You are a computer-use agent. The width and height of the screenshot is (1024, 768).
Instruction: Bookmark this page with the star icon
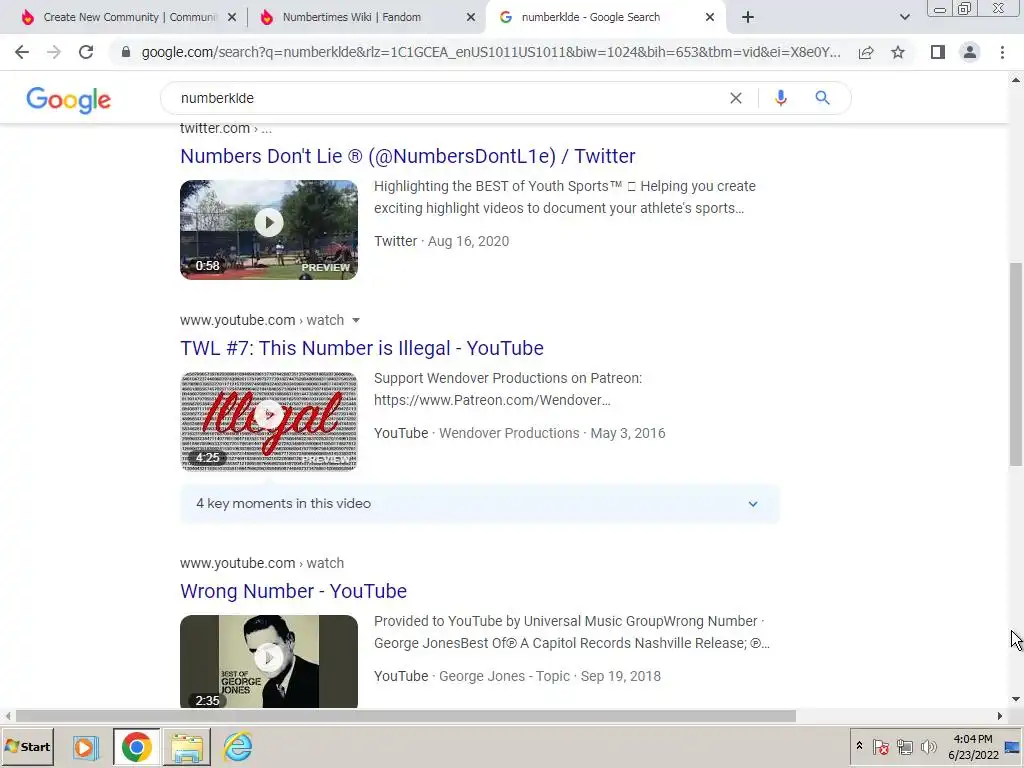898,52
